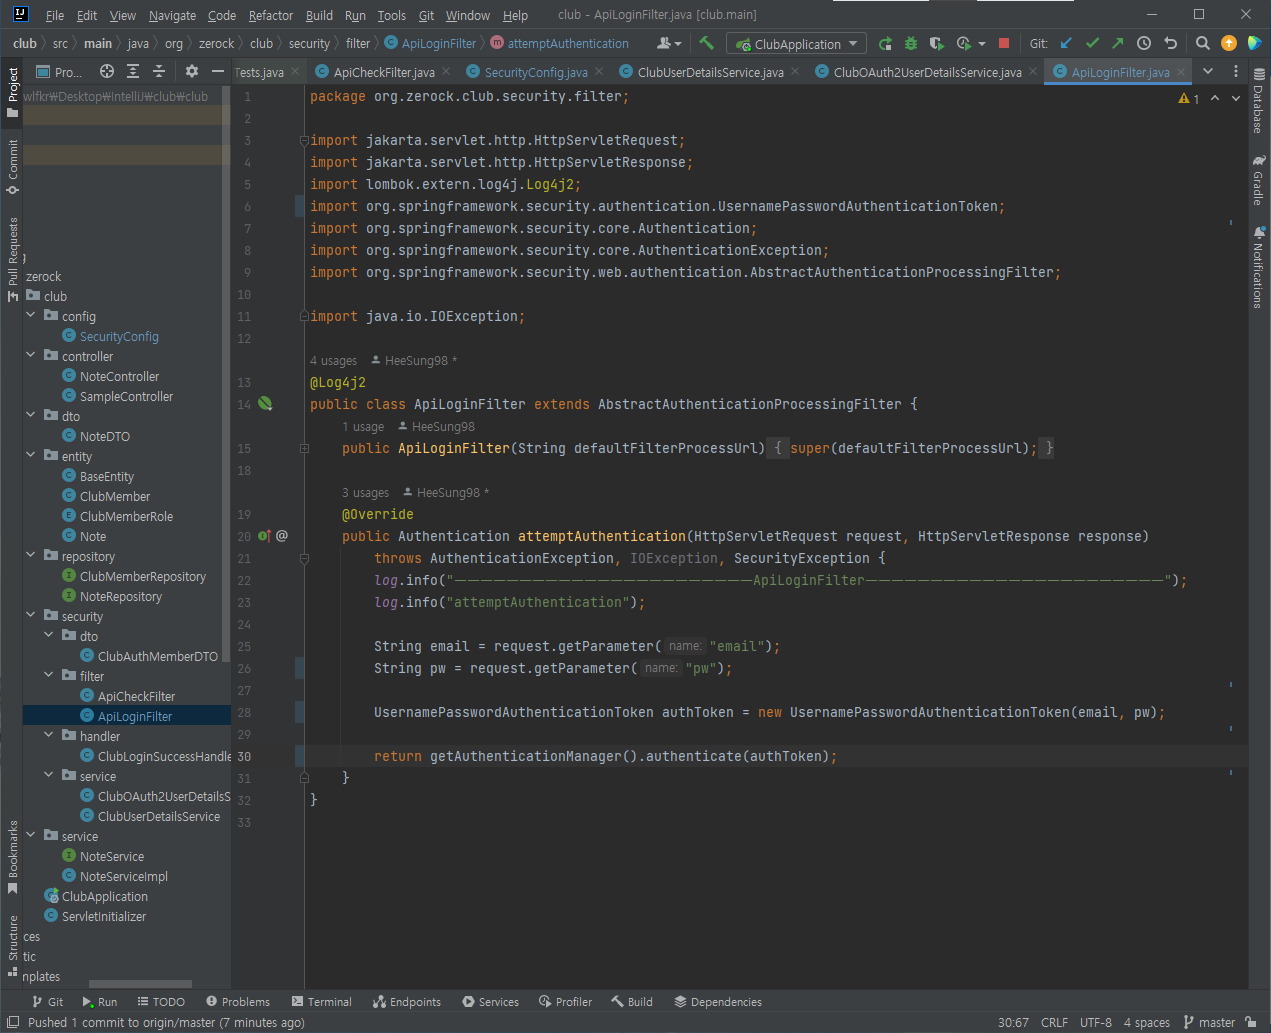Open Code With Me user icon
The width and height of the screenshot is (1271, 1033).
(668, 43)
